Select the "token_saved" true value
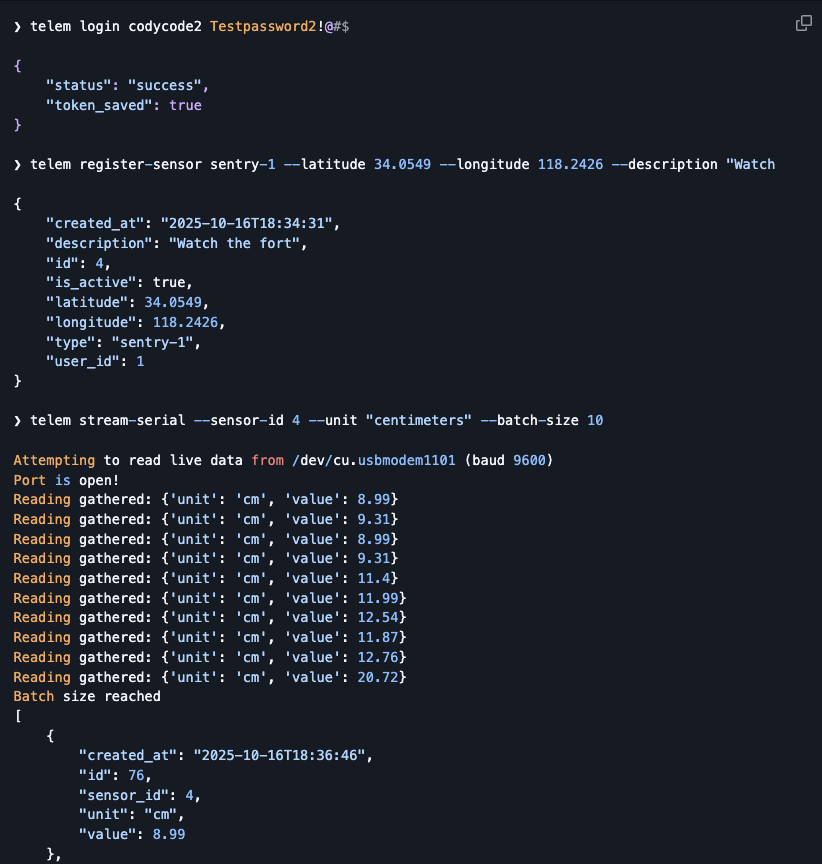Screen dimensions: 822x864 184,105
